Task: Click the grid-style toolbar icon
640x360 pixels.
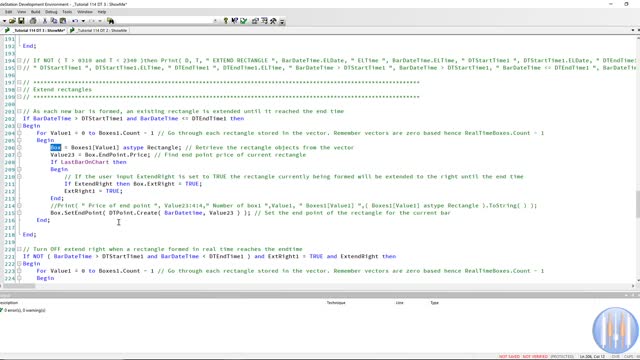Action: tap(264, 20)
